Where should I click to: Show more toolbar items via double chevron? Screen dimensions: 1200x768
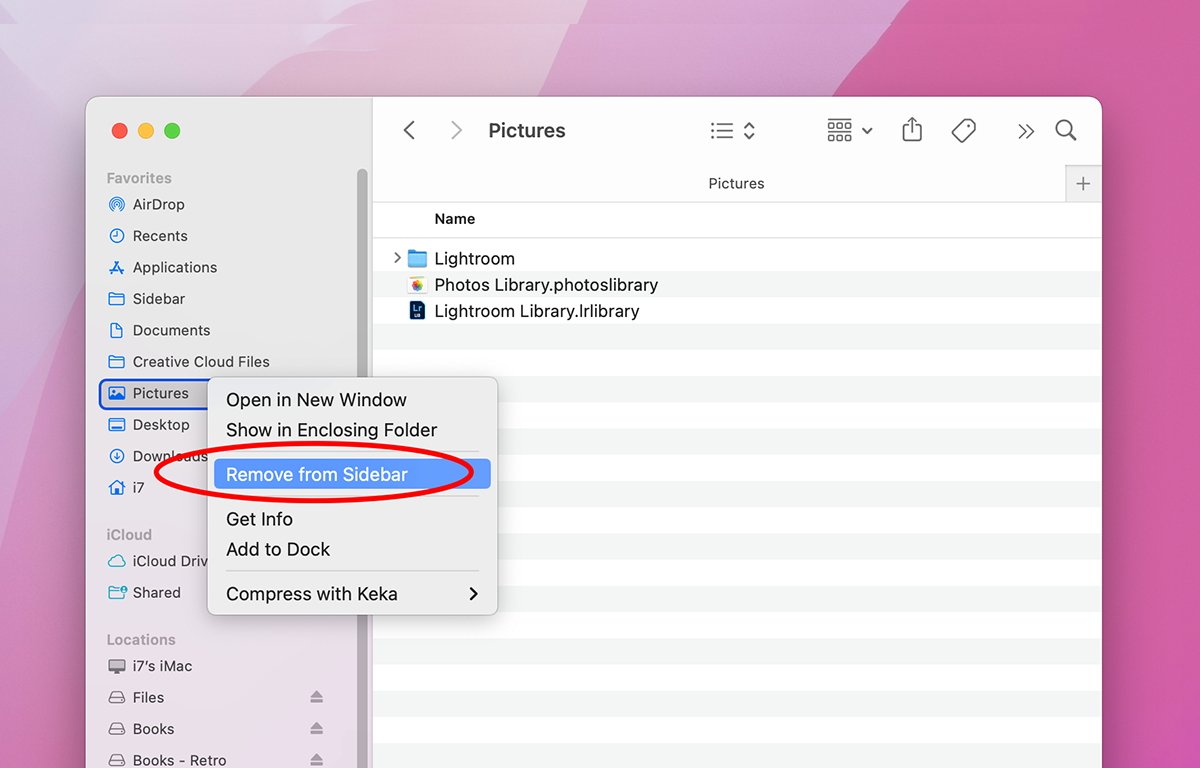click(1025, 130)
